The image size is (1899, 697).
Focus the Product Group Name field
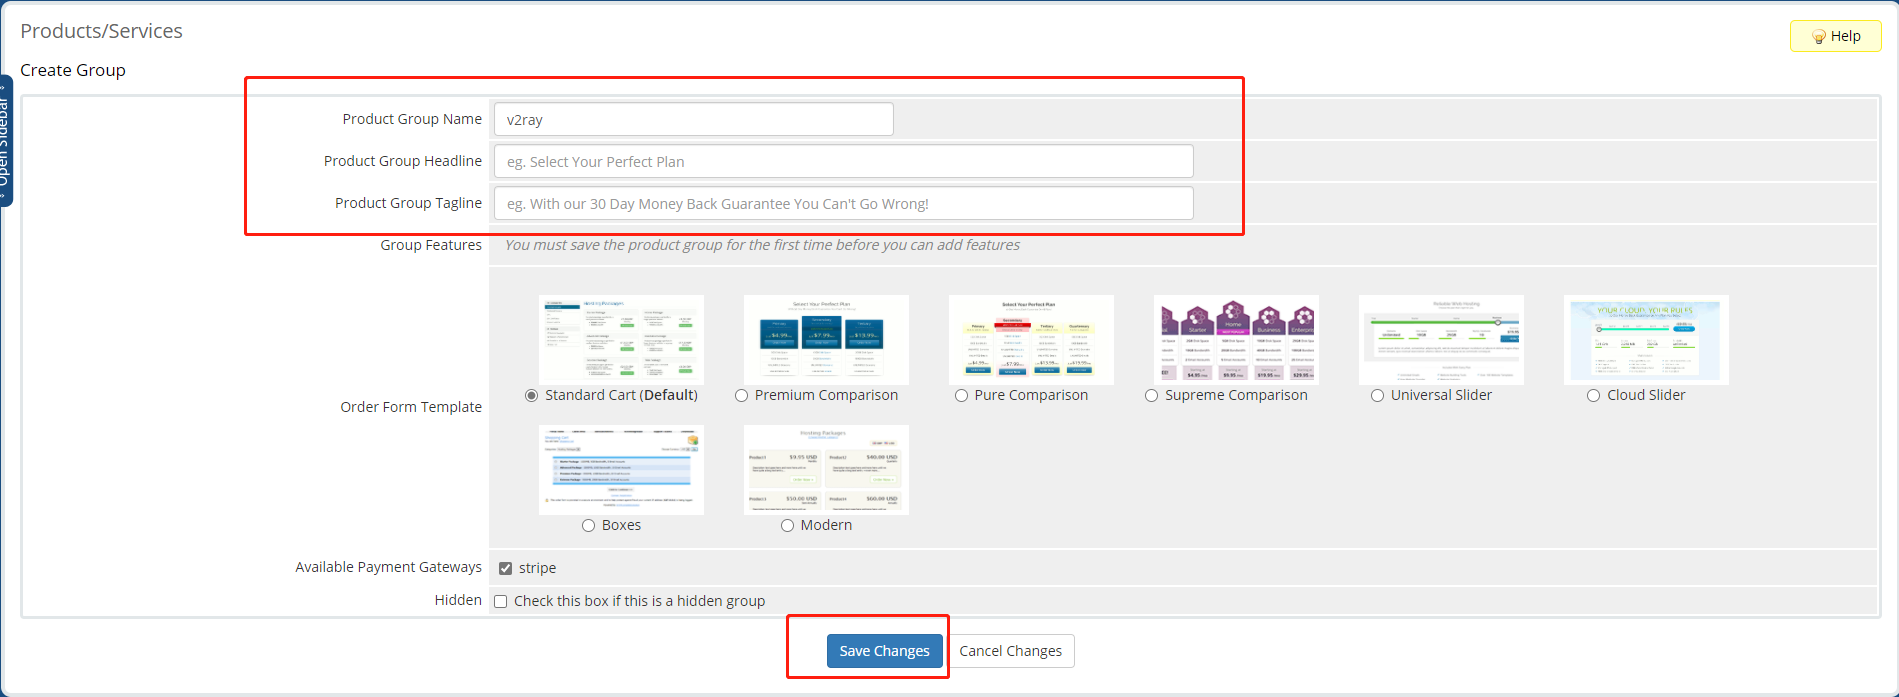(693, 120)
